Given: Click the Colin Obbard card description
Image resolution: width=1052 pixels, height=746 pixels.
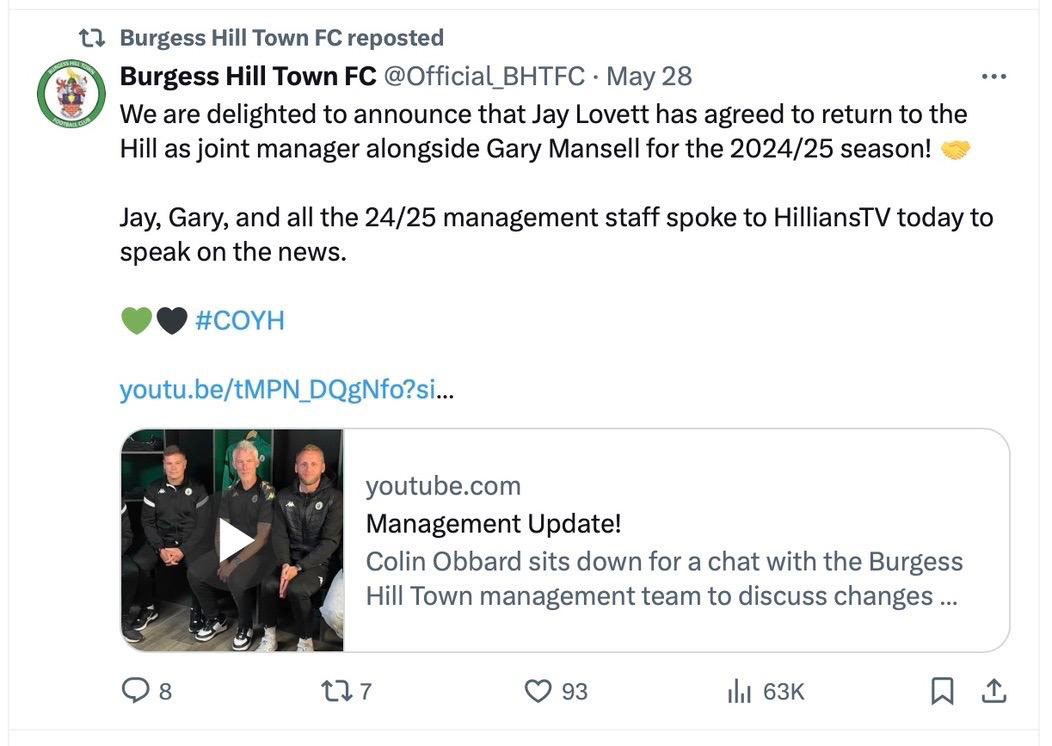Looking at the screenshot, I should point(663,578).
